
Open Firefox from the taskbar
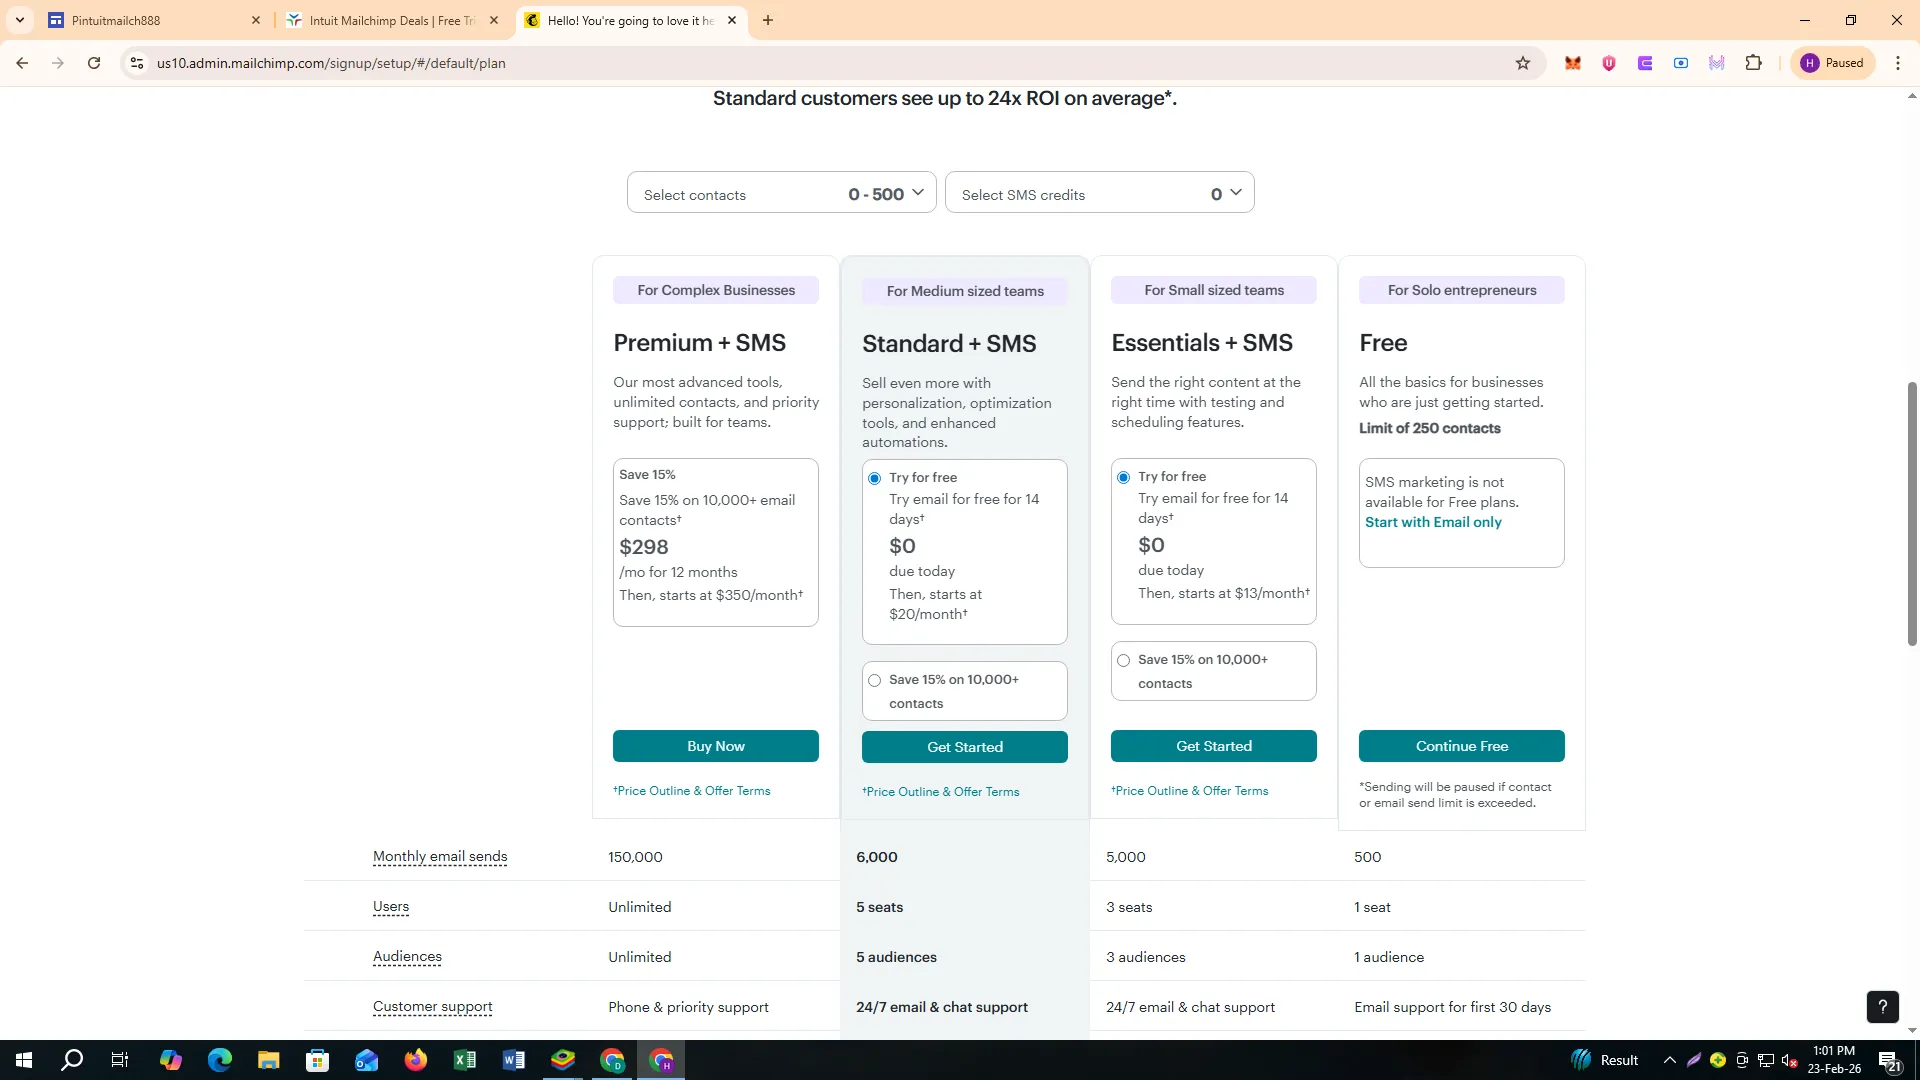click(416, 1060)
